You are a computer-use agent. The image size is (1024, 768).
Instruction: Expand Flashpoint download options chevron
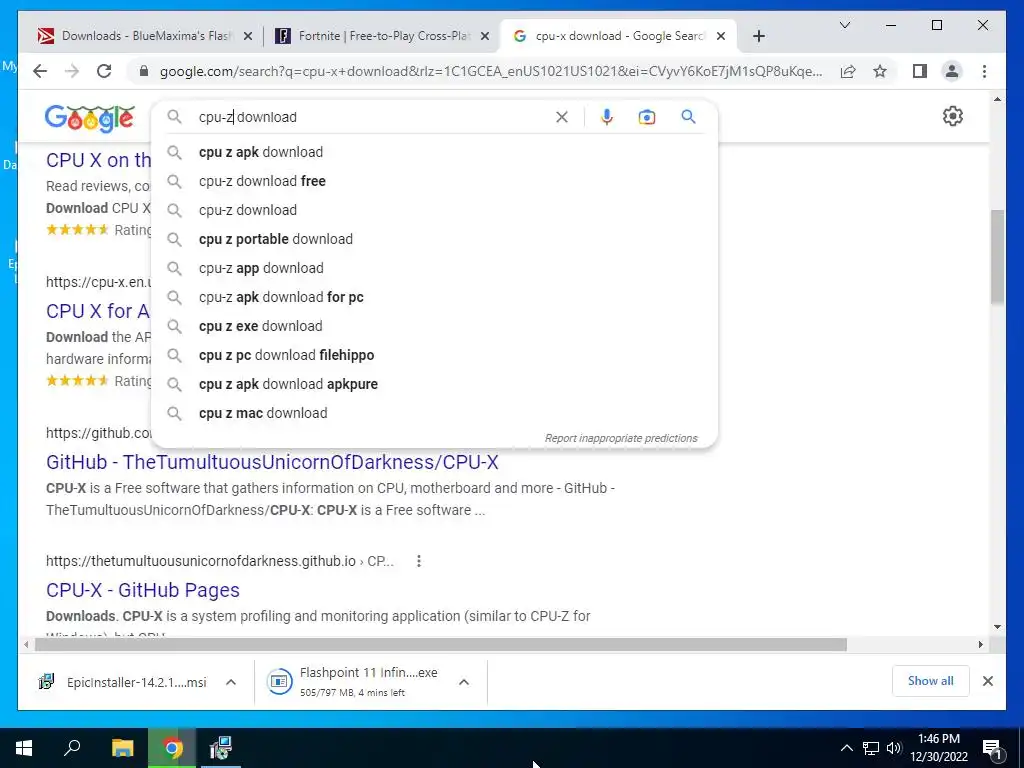coord(464,682)
